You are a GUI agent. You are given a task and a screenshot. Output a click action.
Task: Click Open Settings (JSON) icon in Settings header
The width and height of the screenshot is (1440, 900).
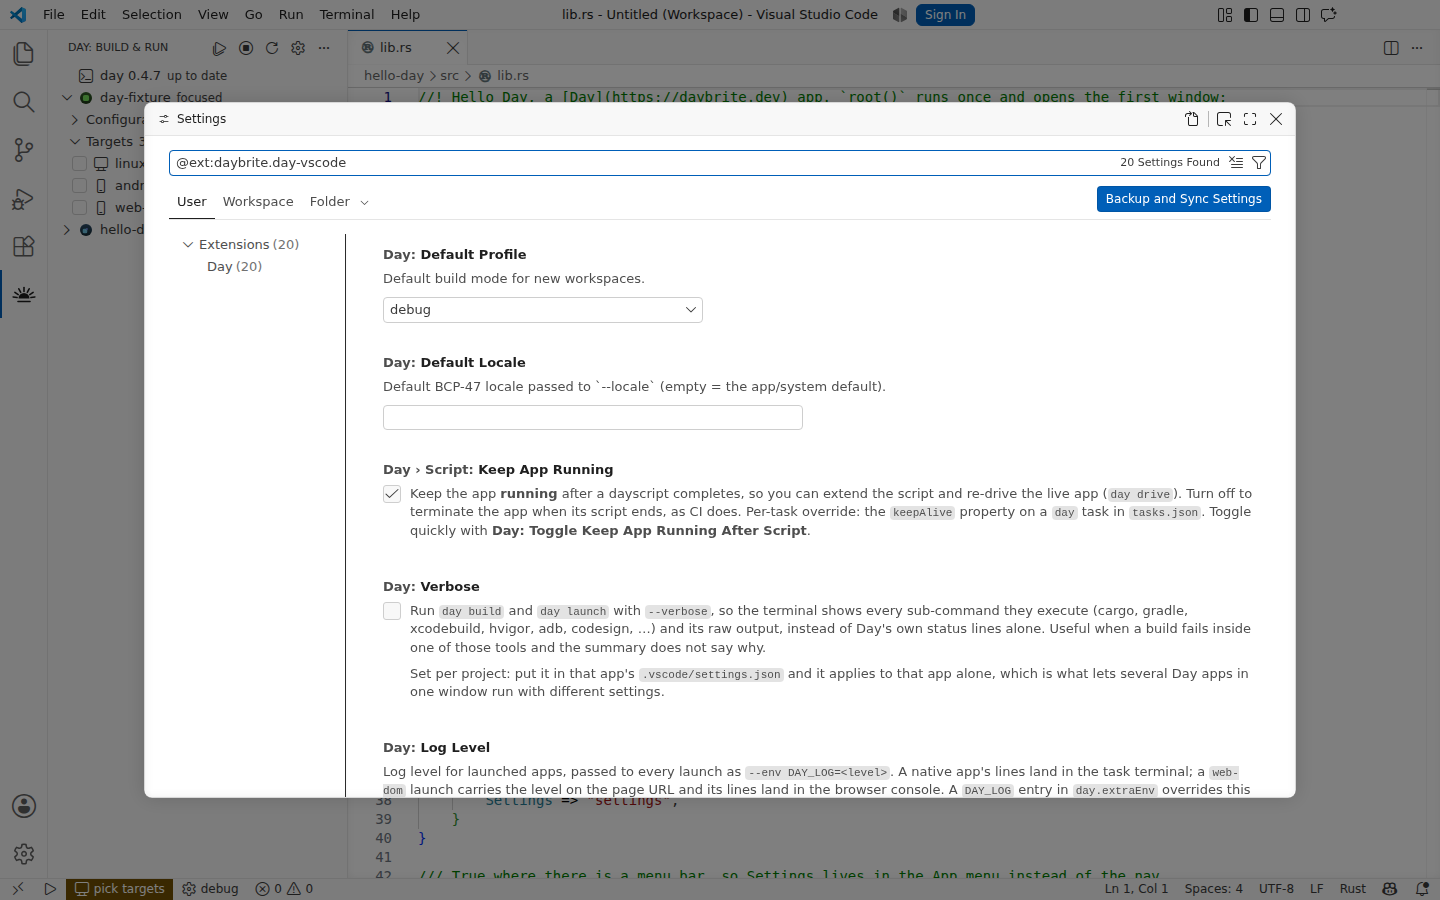coord(1192,119)
